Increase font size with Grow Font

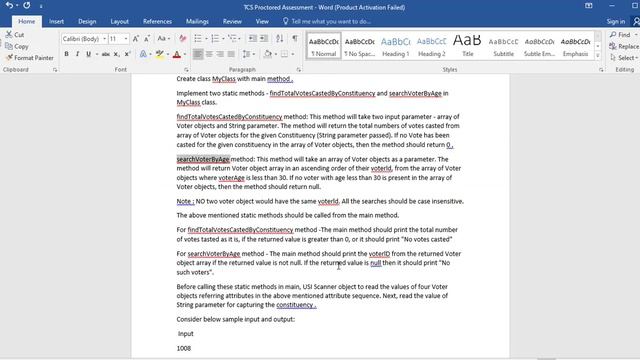136,39
